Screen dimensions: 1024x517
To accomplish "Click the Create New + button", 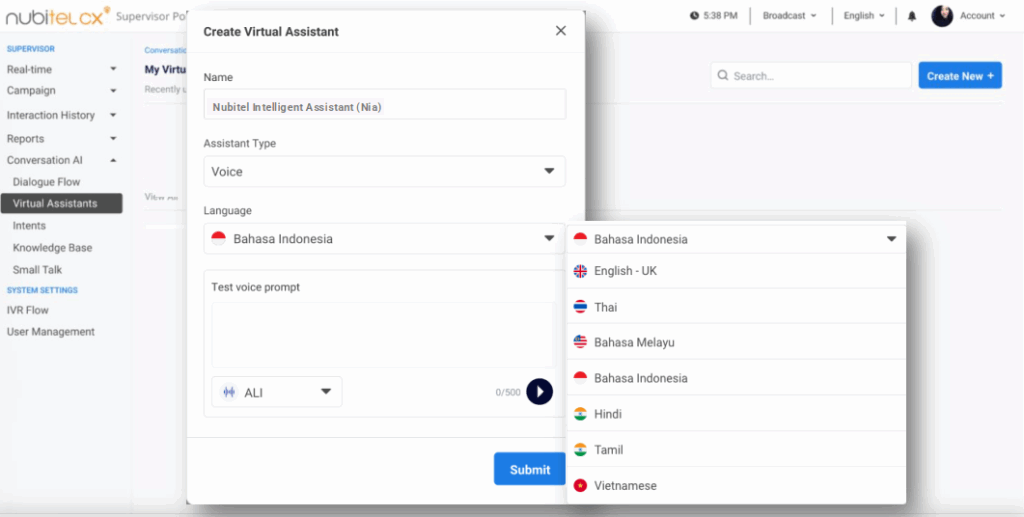I will [960, 76].
